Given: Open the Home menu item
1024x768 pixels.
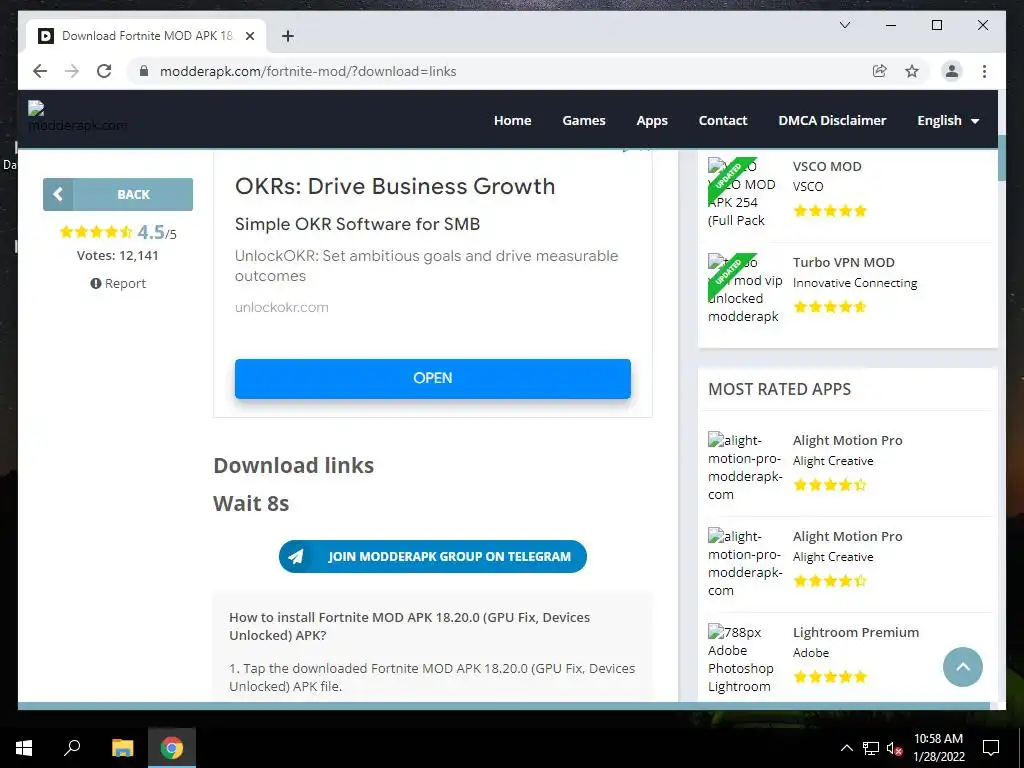Looking at the screenshot, I should click(x=512, y=120).
